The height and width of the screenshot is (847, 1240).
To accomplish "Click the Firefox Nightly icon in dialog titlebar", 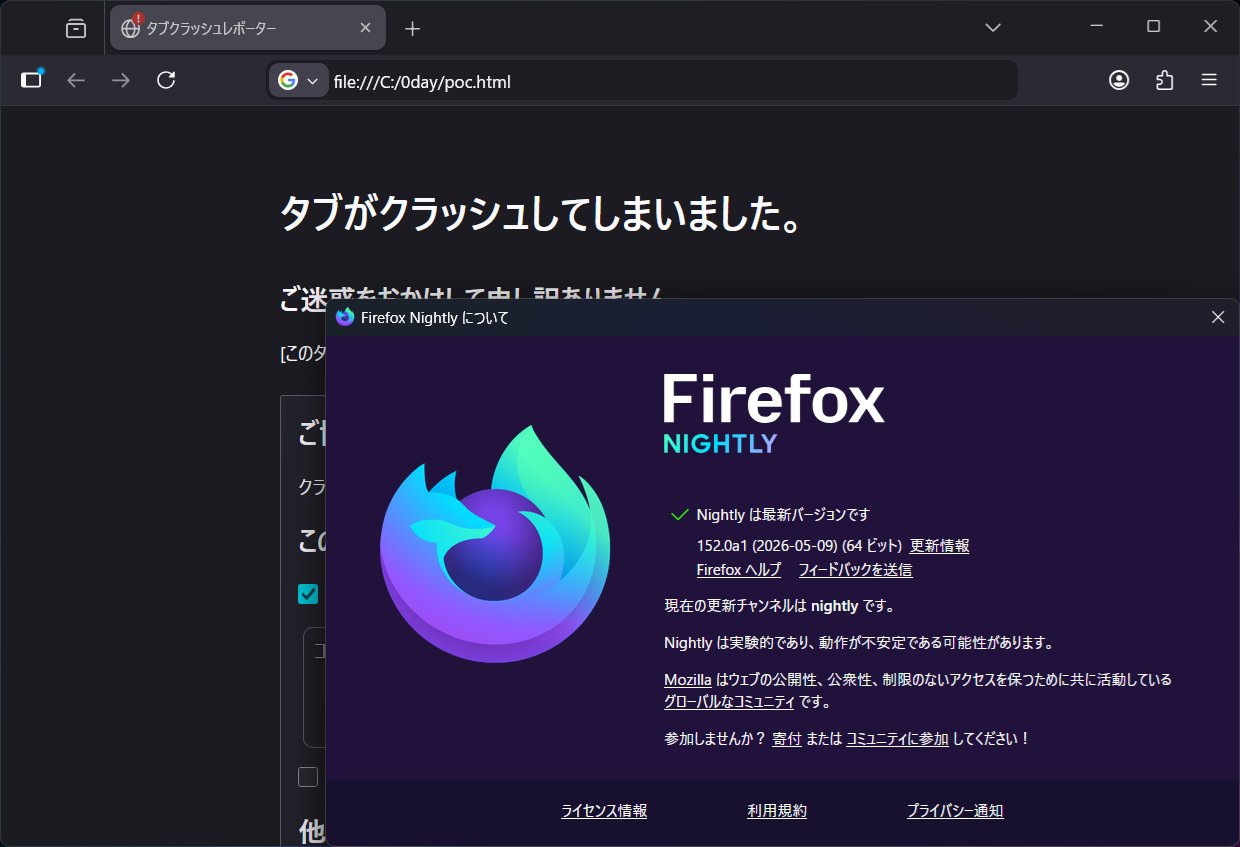I will [345, 317].
